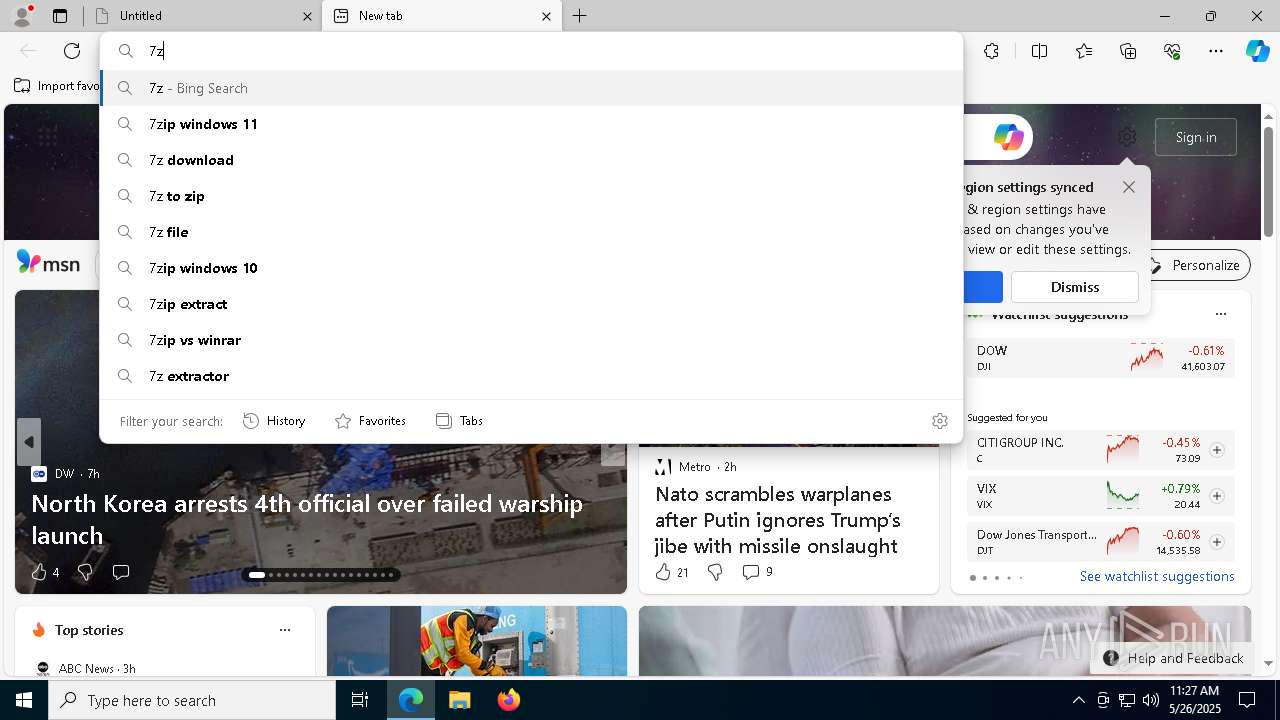Screen dimensions: 1280x720
Task: Open a new tab with plus icon
Action: 580,16
